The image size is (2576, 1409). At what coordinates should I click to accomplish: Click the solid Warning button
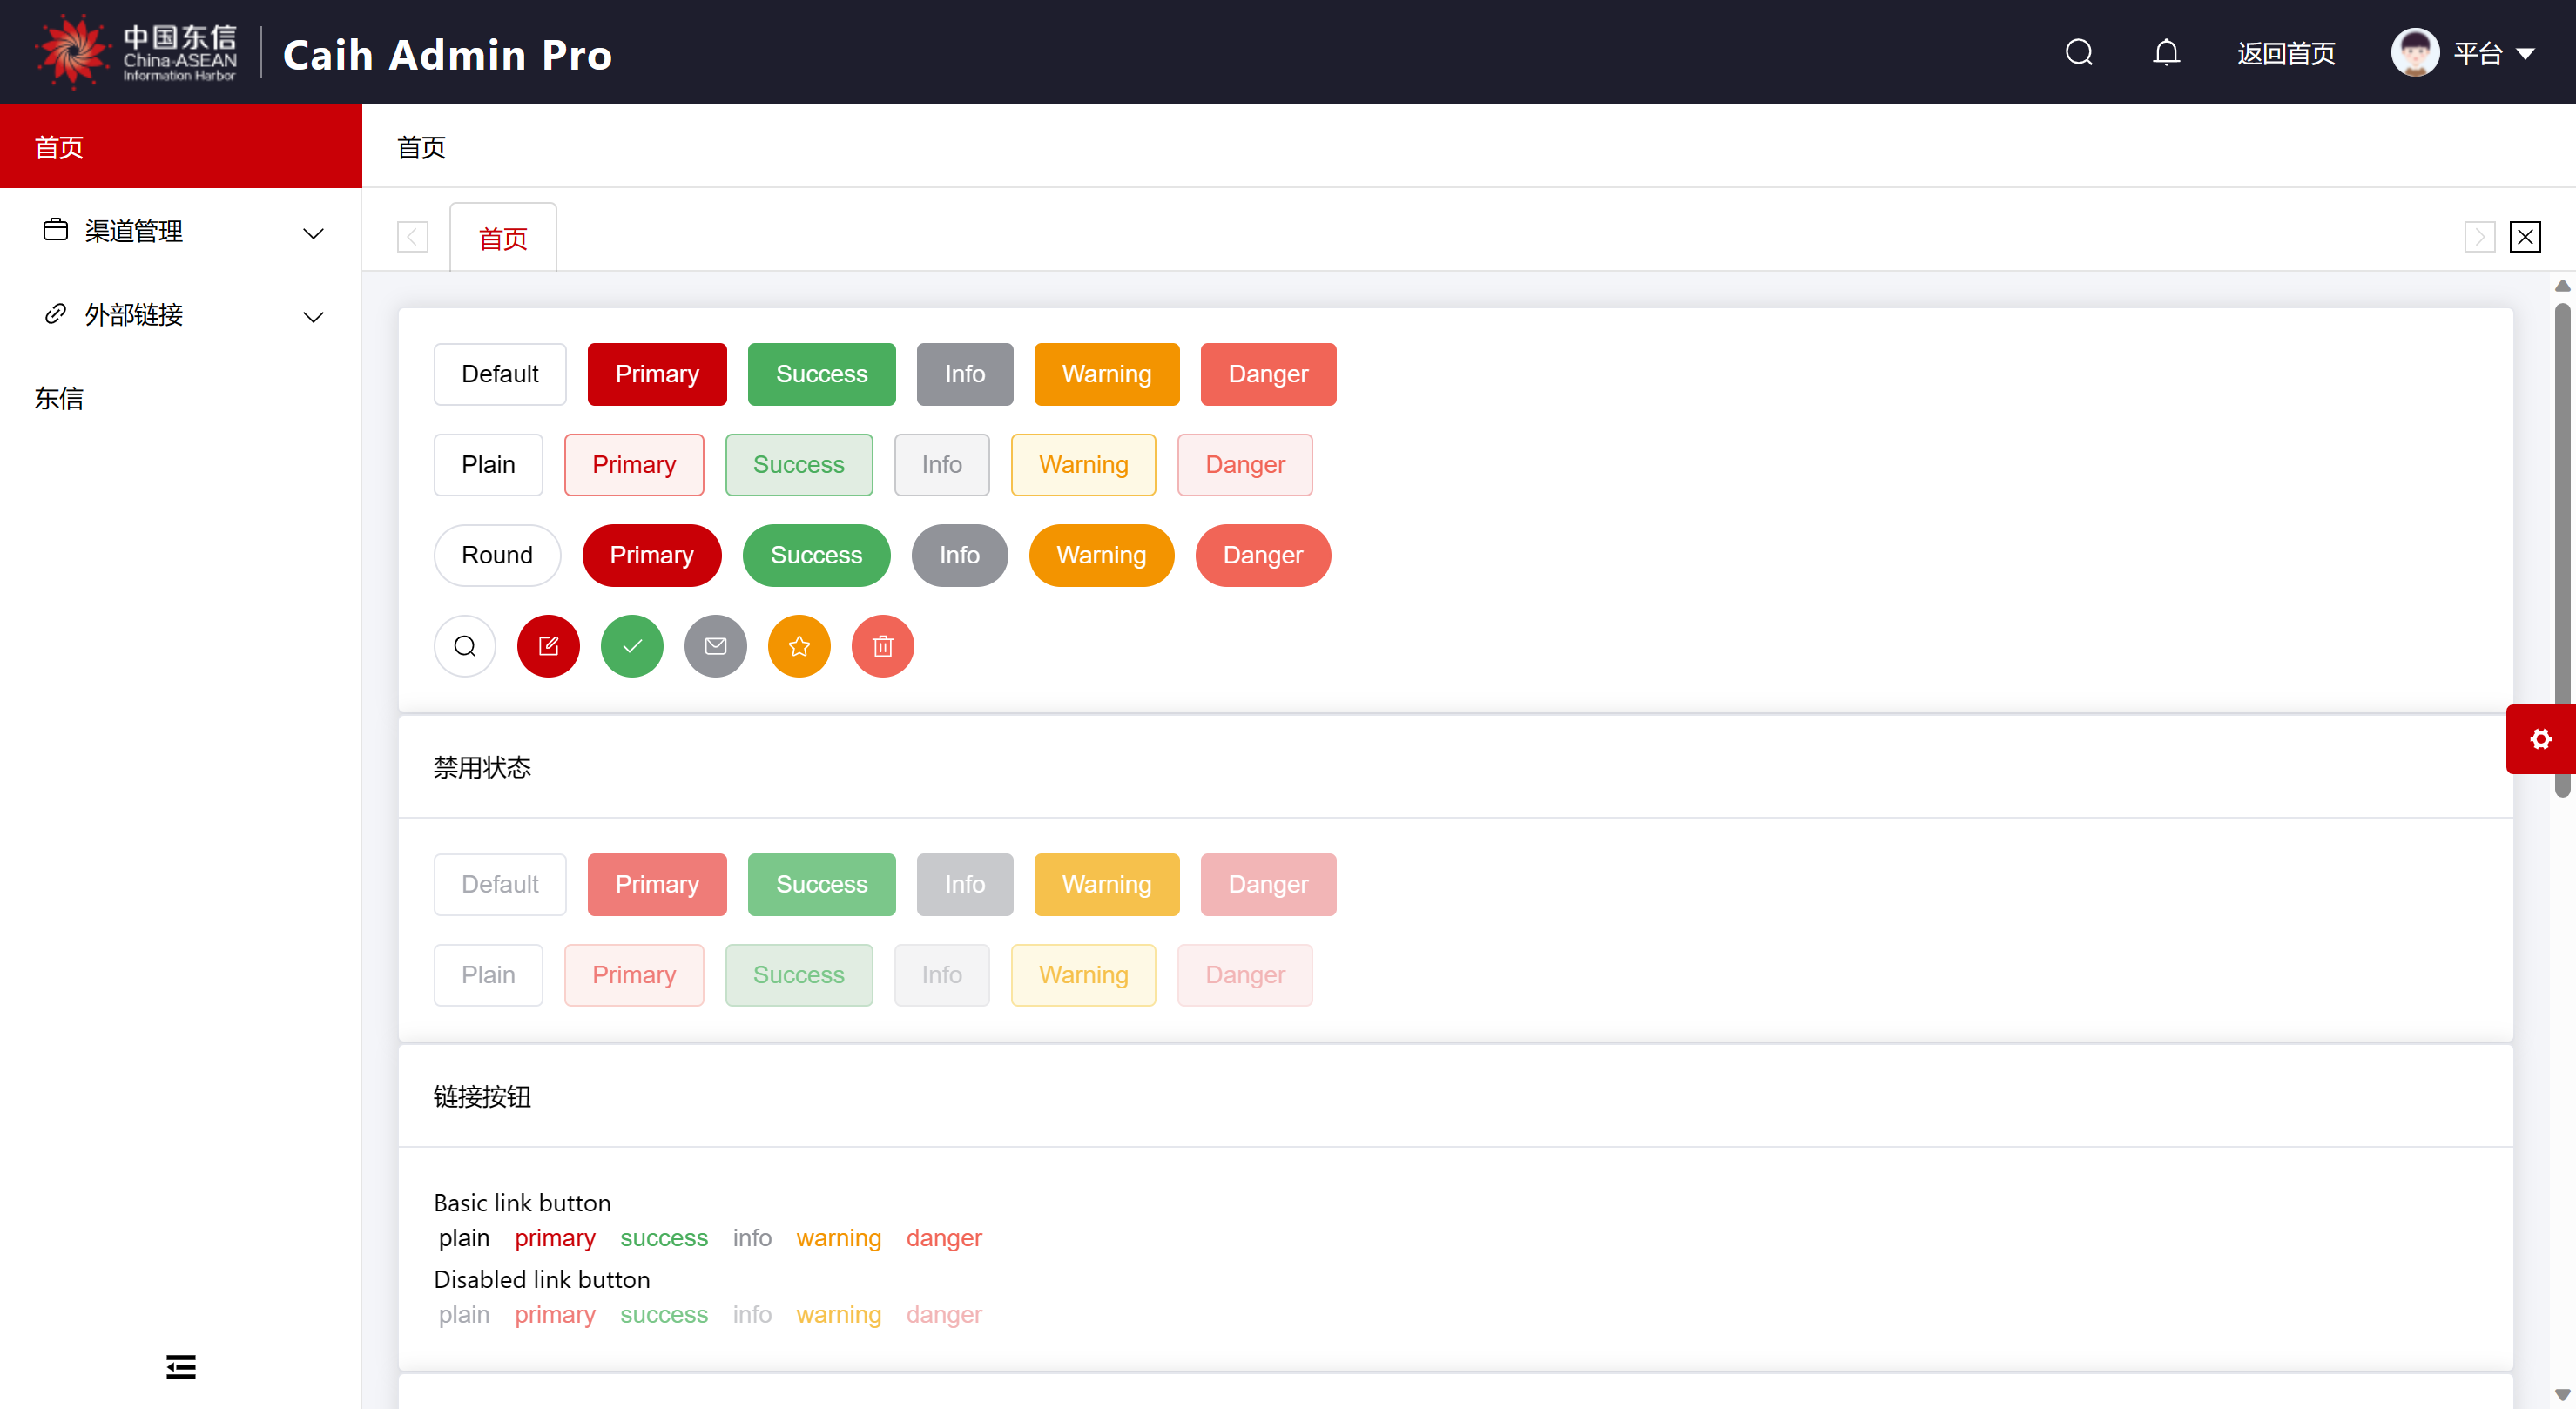pyautogui.click(x=1106, y=374)
